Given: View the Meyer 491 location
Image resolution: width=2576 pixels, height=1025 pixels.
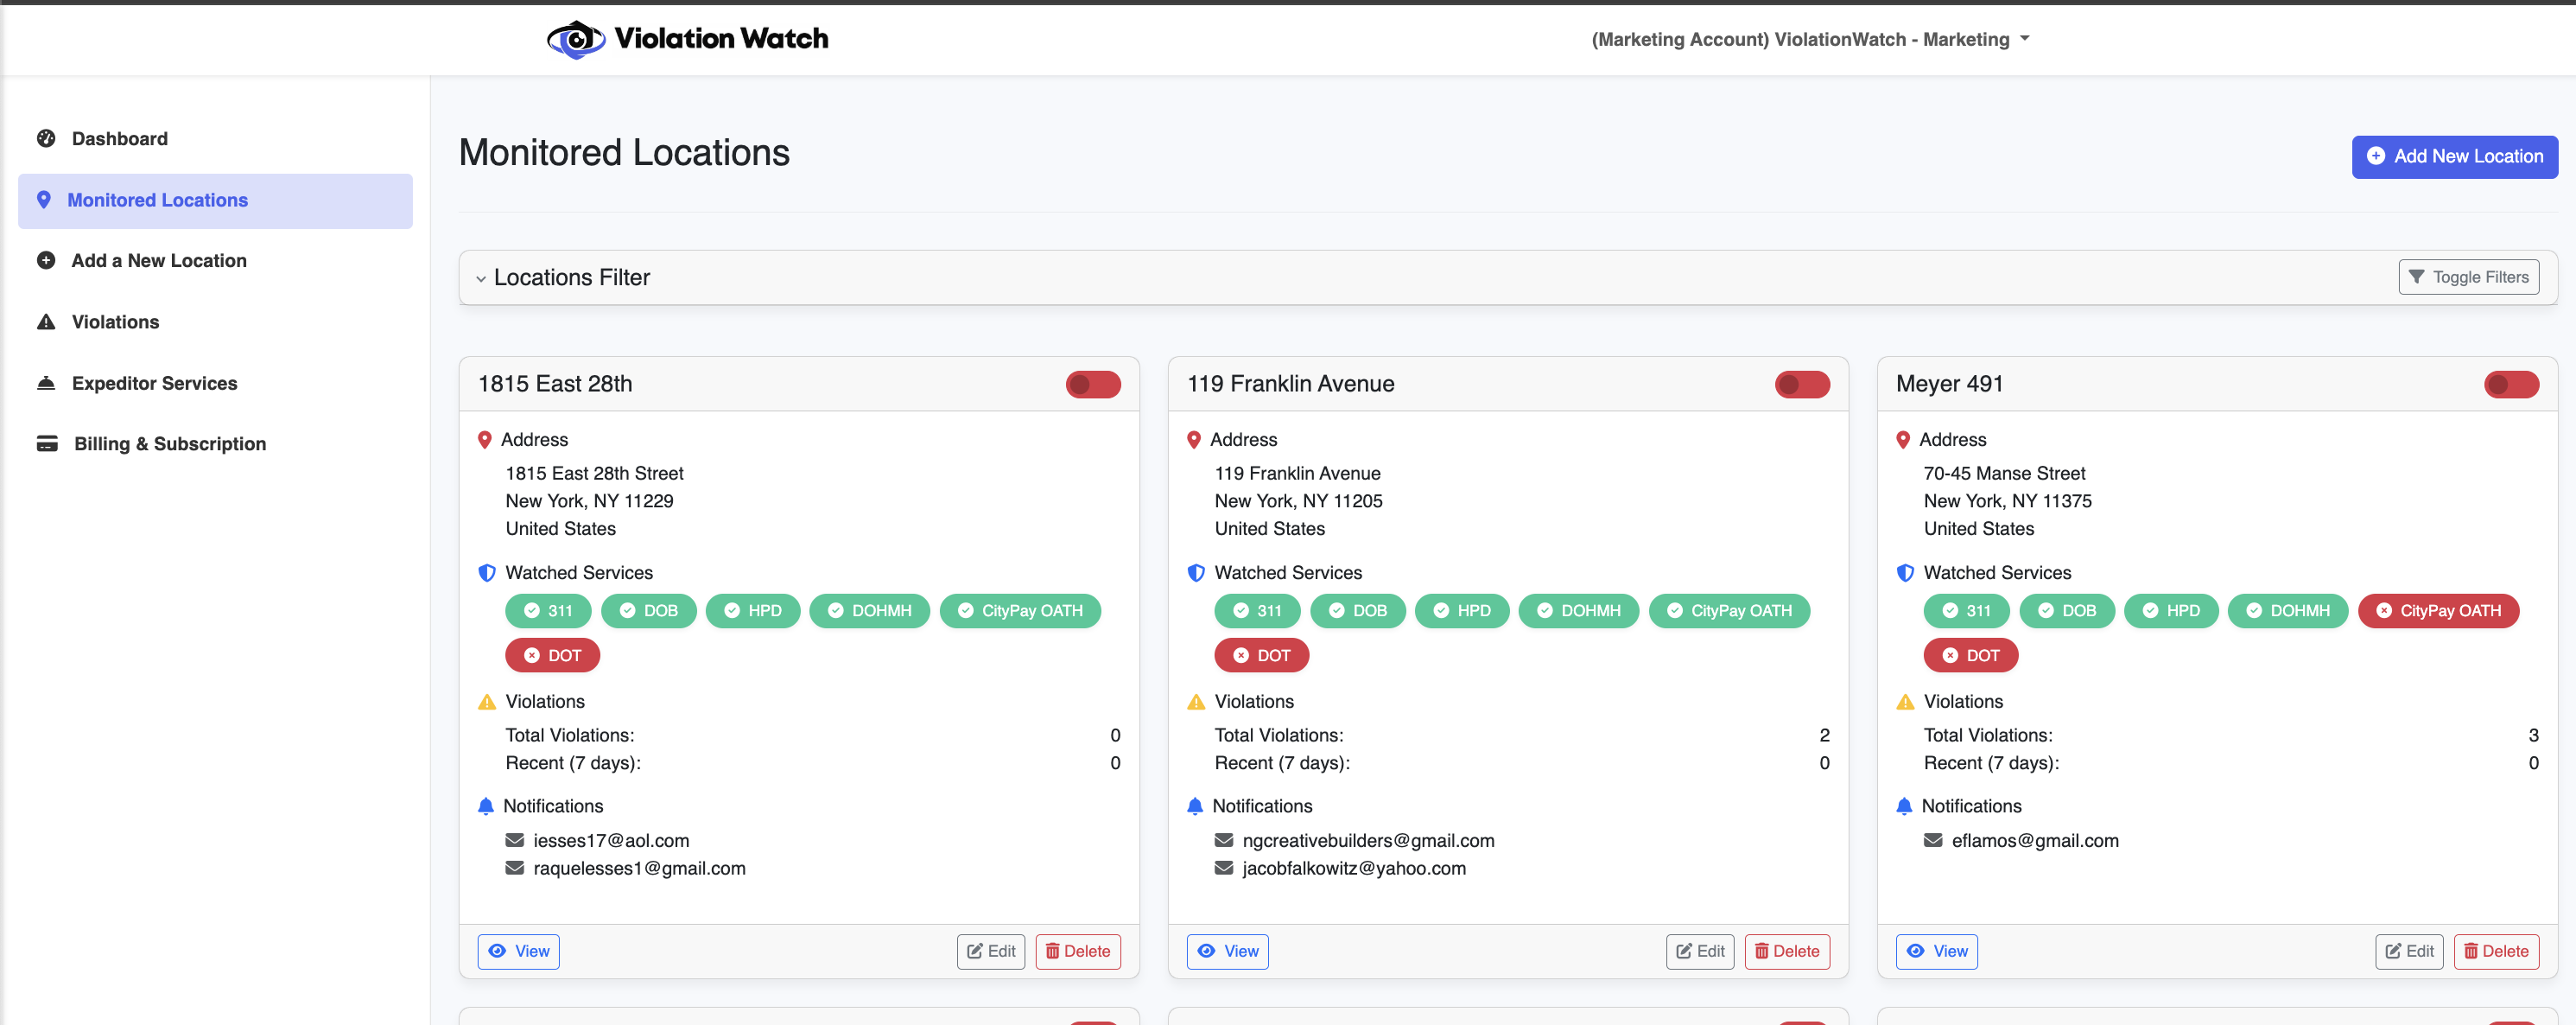Looking at the screenshot, I should coord(1936,951).
